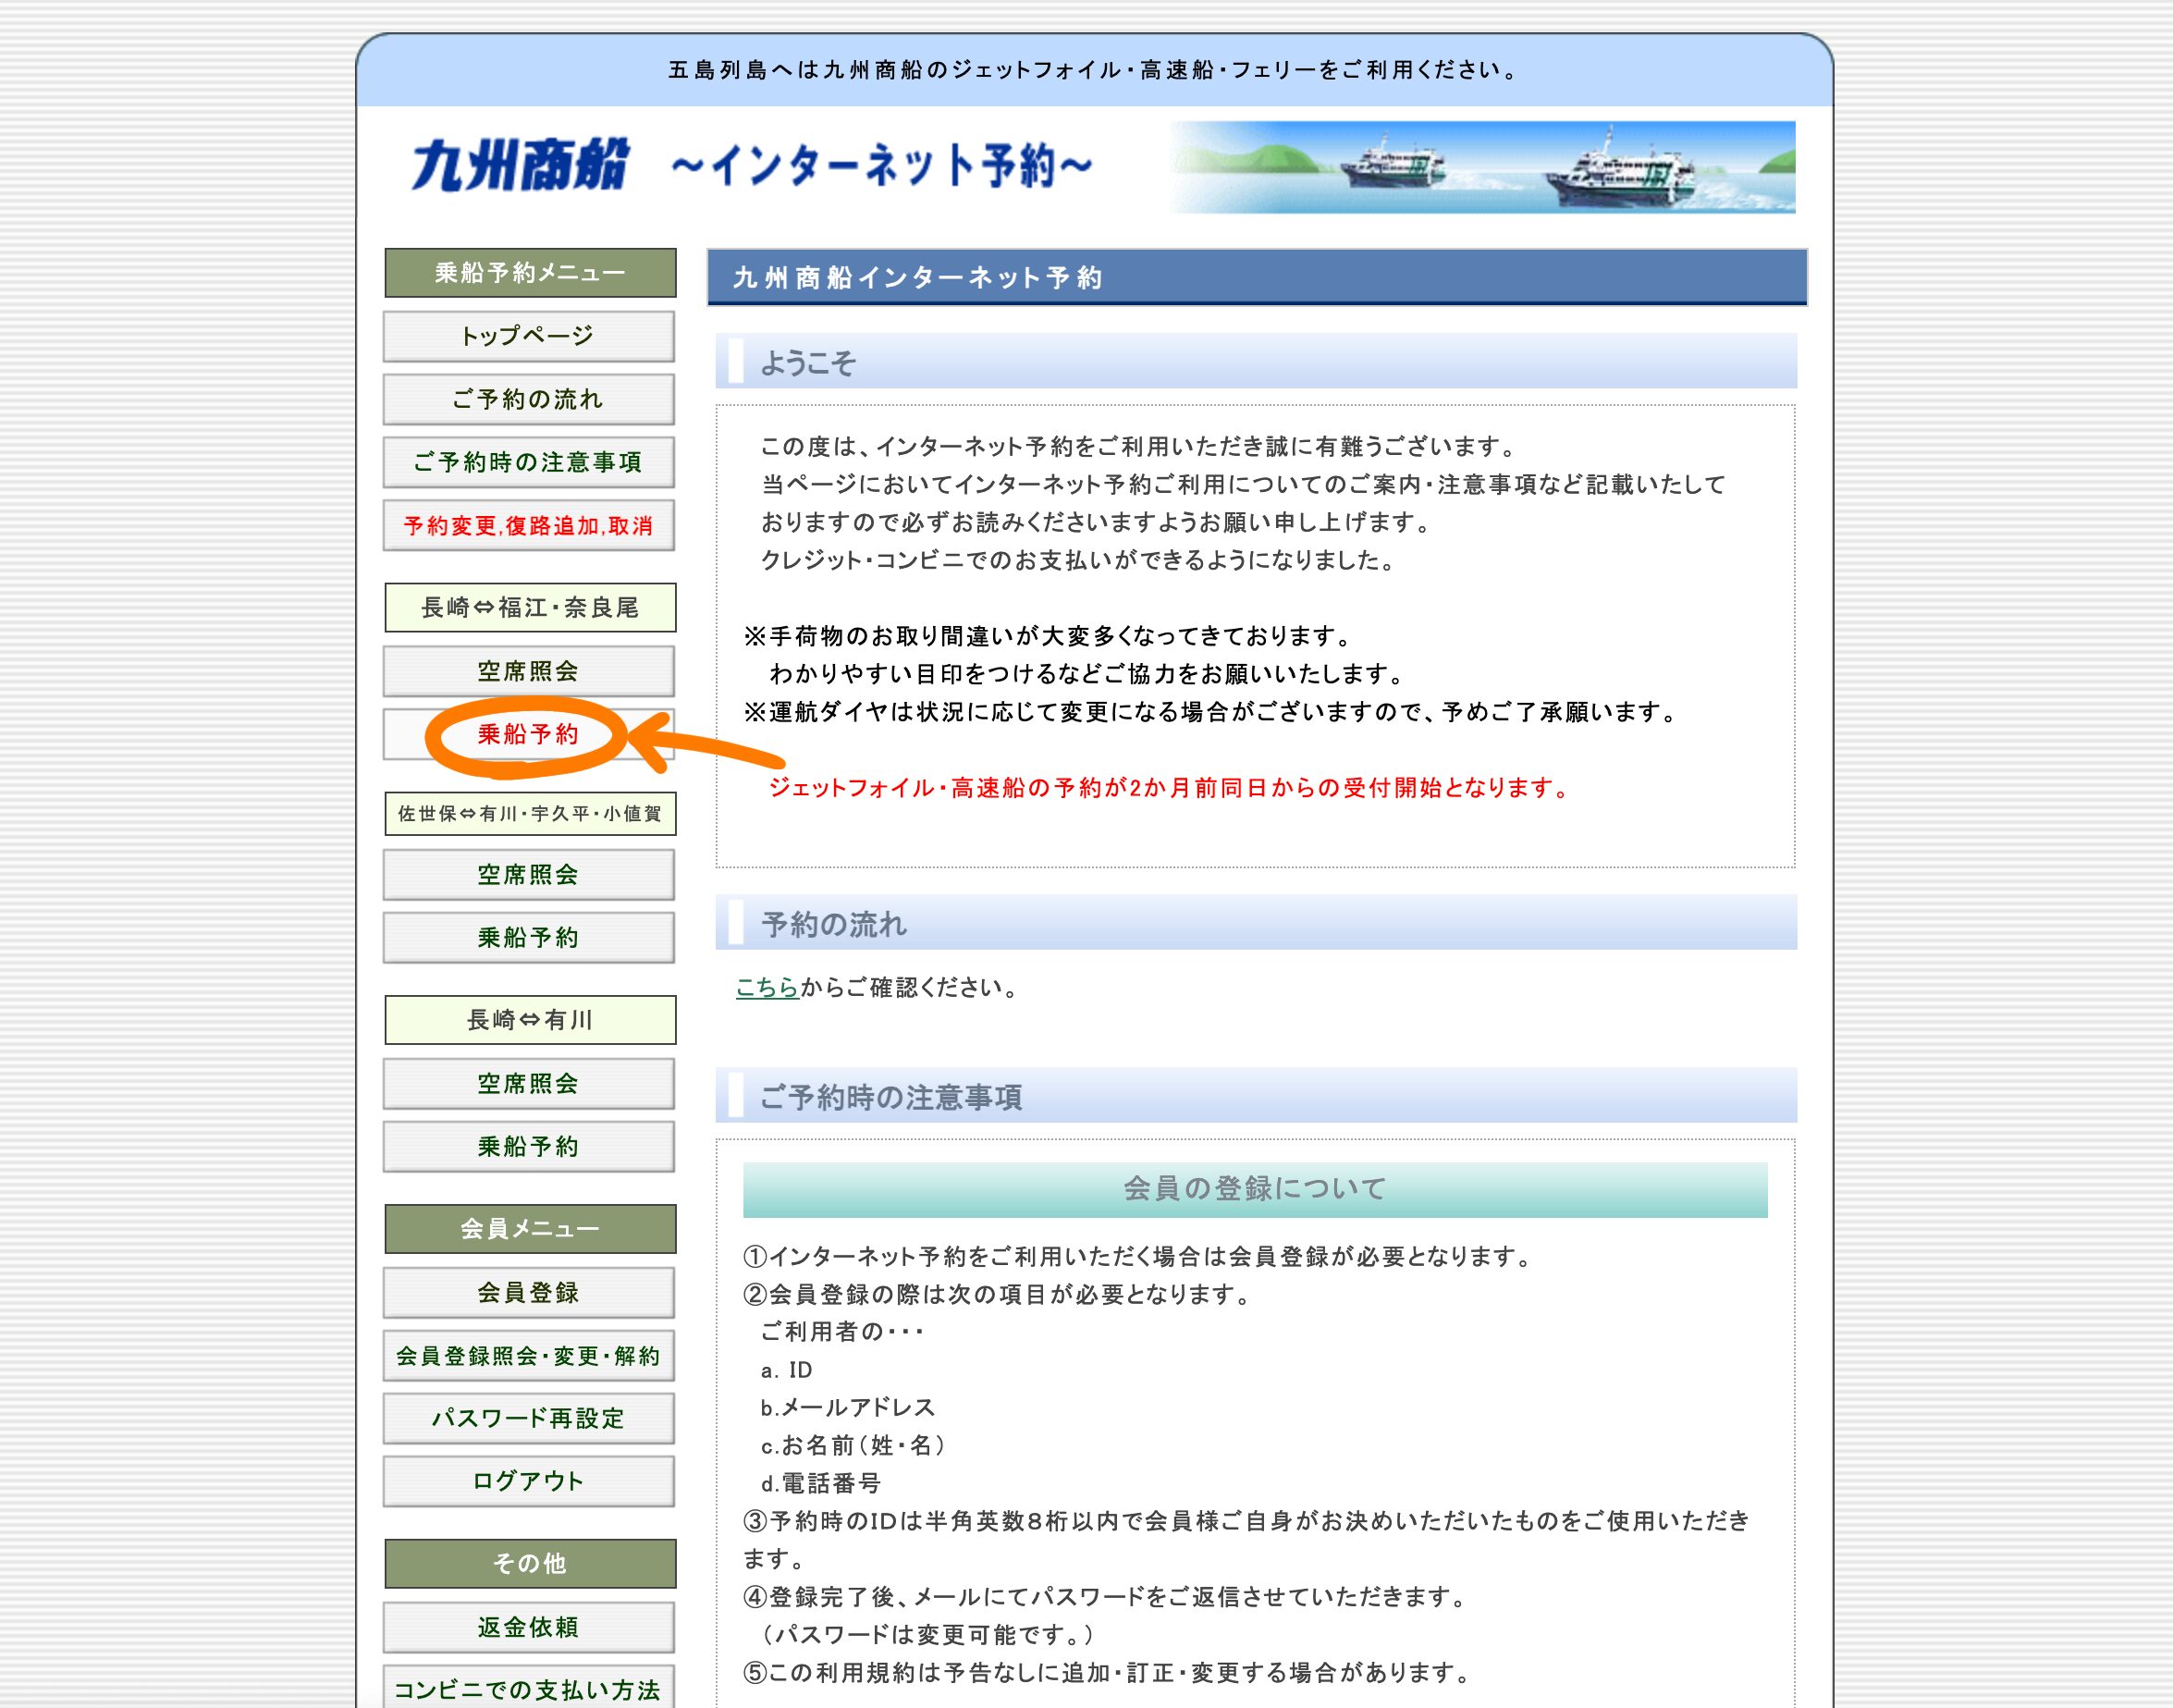
Task: Click the ※運航ダイヤ notice line
Action: pos(1213,712)
